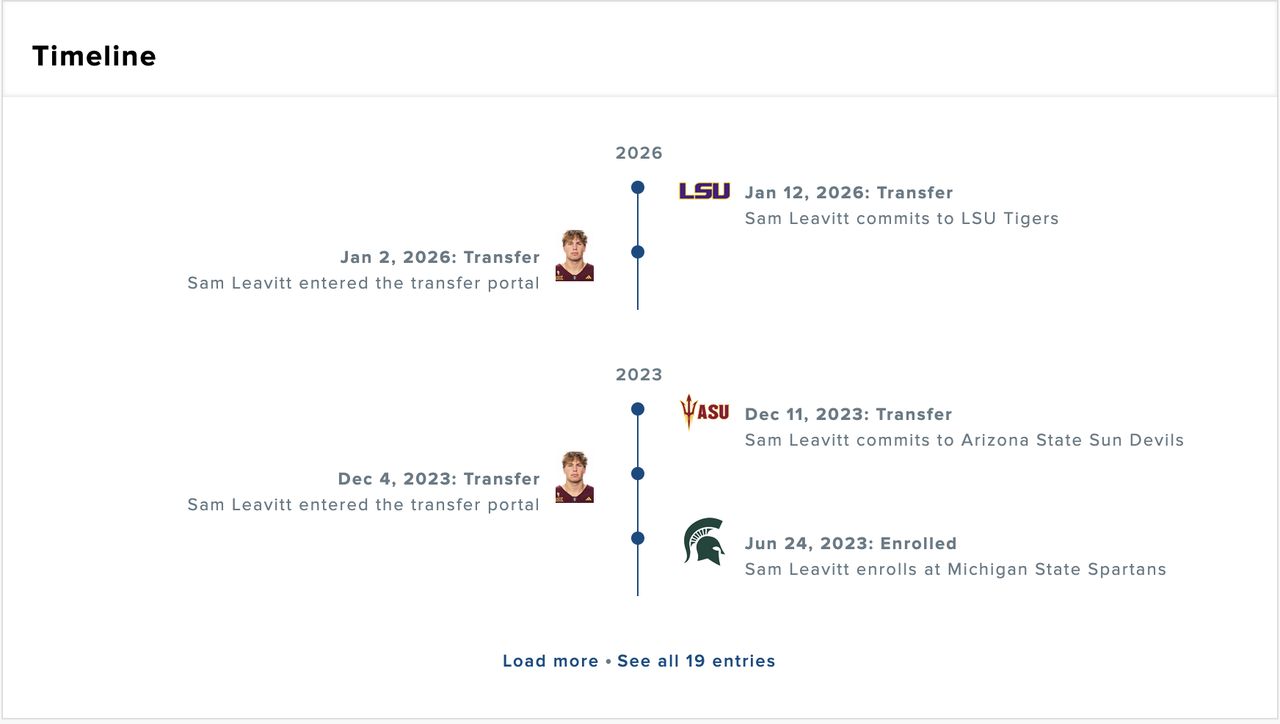
Task: Click the Jan 2, 2026 timeline dot
Action: point(638,252)
